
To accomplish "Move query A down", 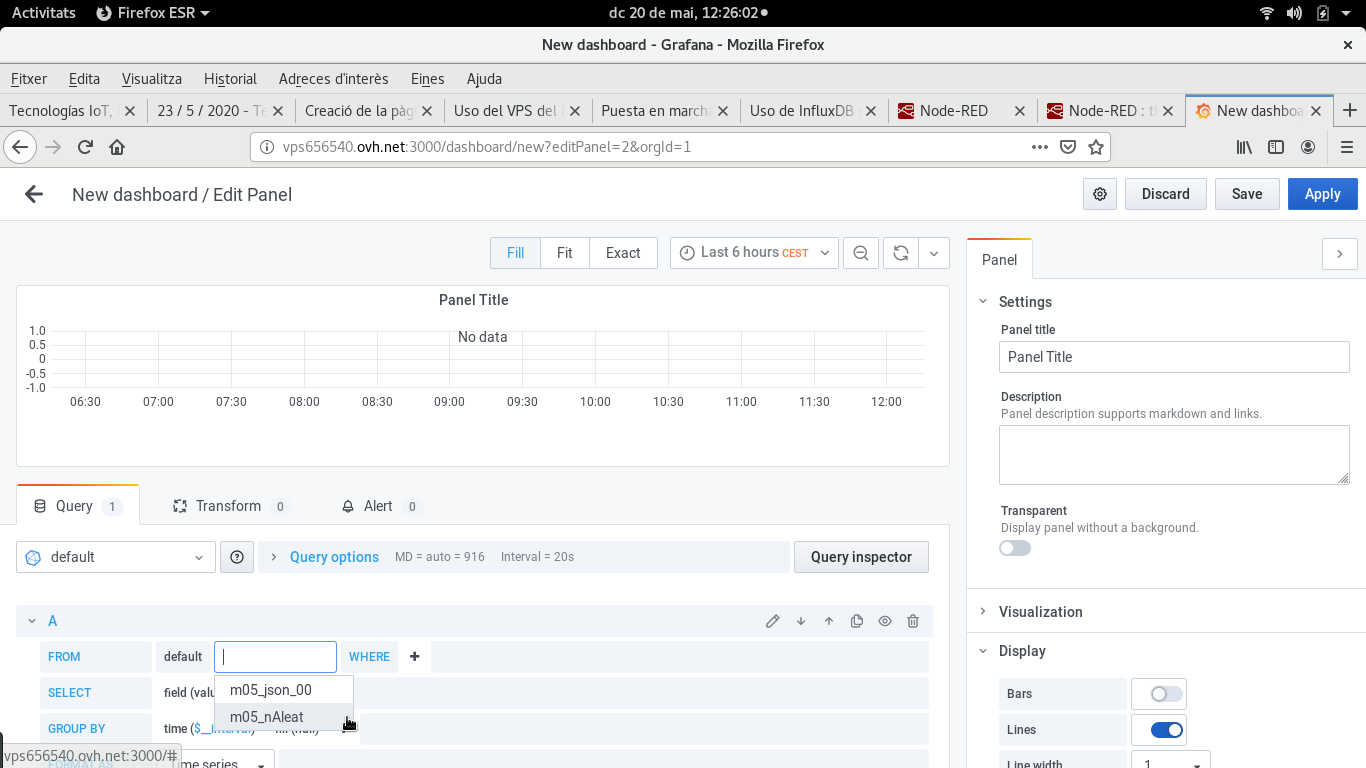I will 801,621.
